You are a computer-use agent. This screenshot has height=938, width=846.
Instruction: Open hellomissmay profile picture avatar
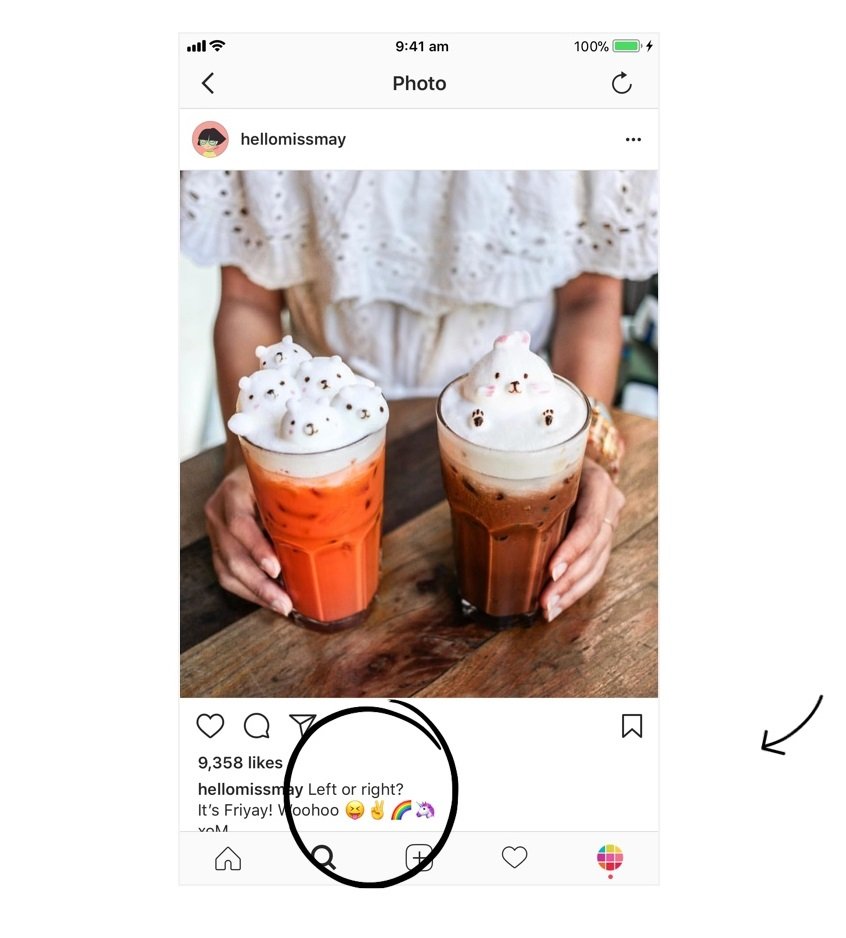210,139
